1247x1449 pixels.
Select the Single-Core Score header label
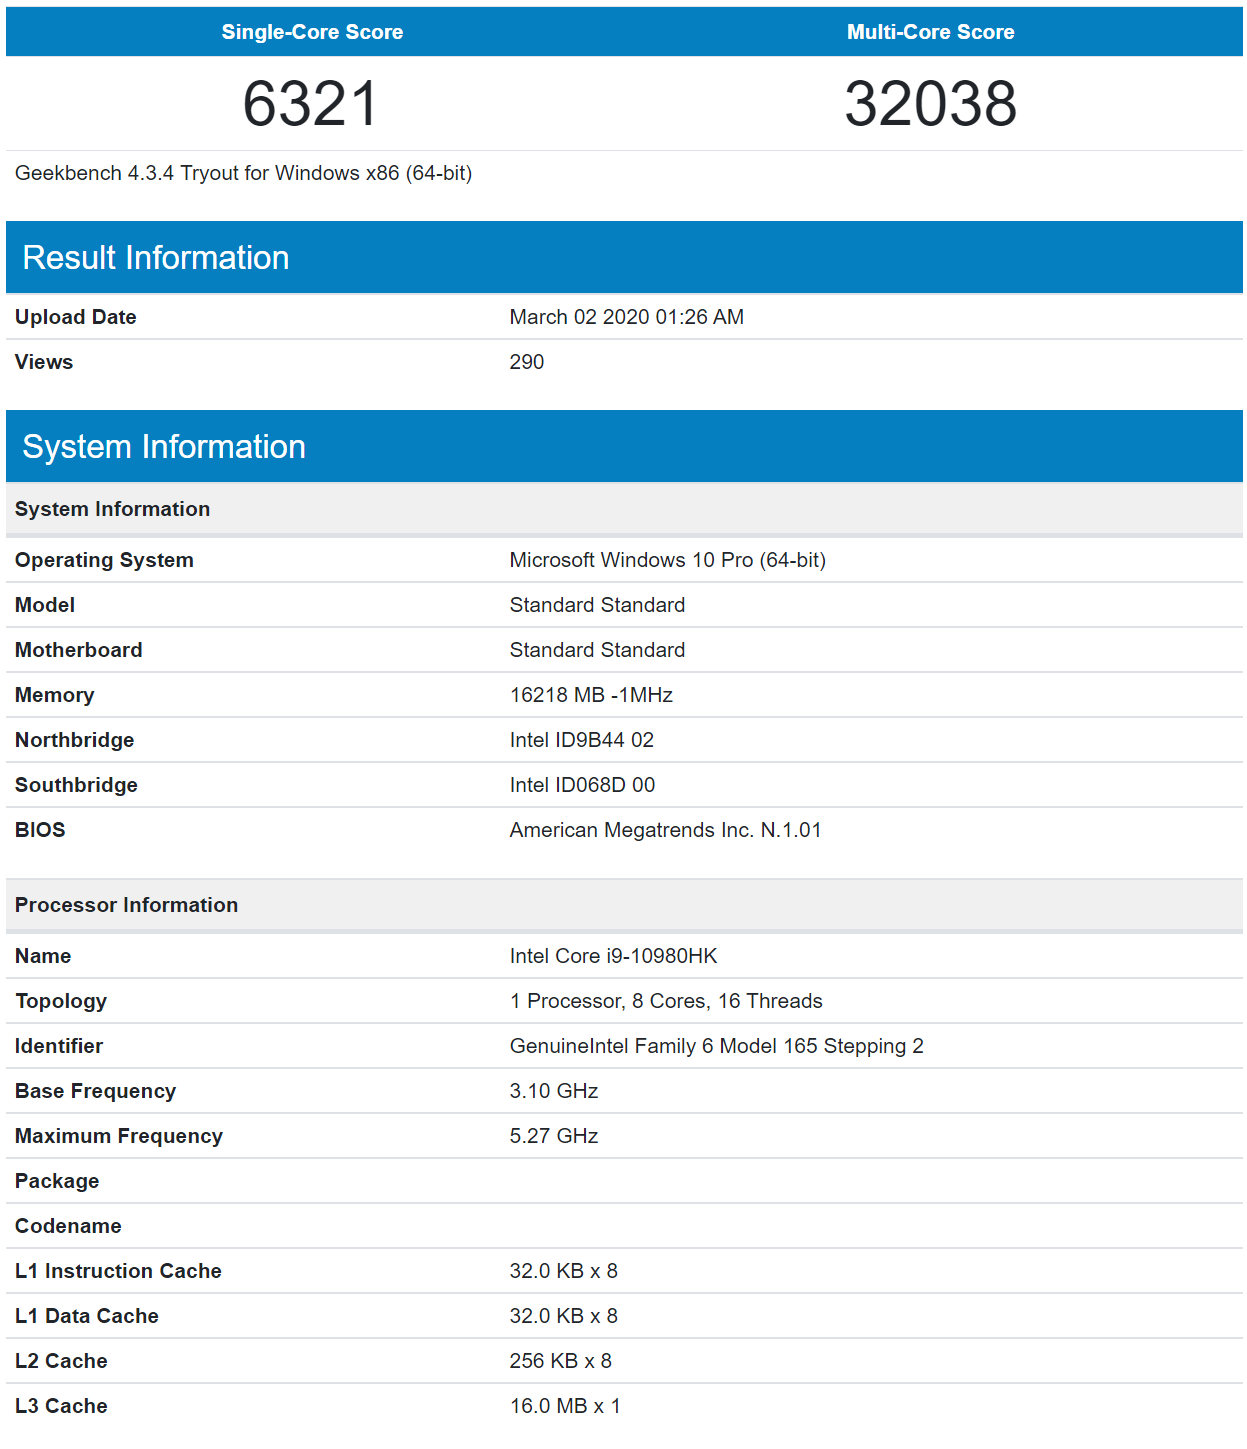coord(312,32)
